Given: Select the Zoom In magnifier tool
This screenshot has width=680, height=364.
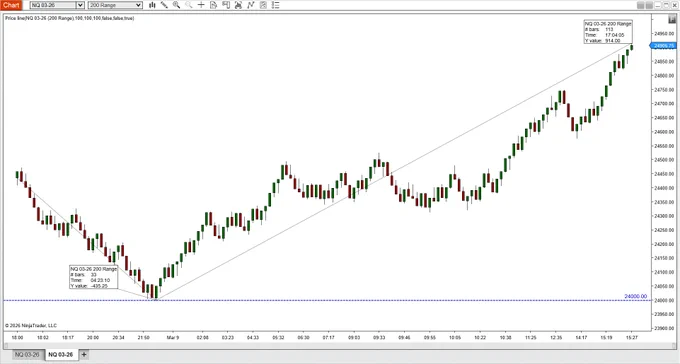Looking at the screenshot, I should 176,5.
